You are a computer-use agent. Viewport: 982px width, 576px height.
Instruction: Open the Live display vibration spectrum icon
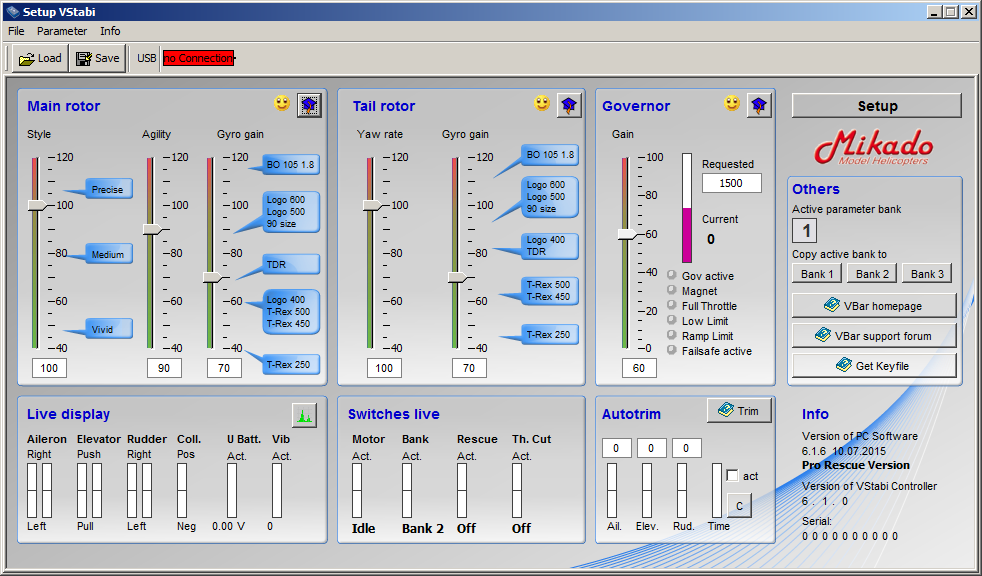pyautogui.click(x=304, y=414)
